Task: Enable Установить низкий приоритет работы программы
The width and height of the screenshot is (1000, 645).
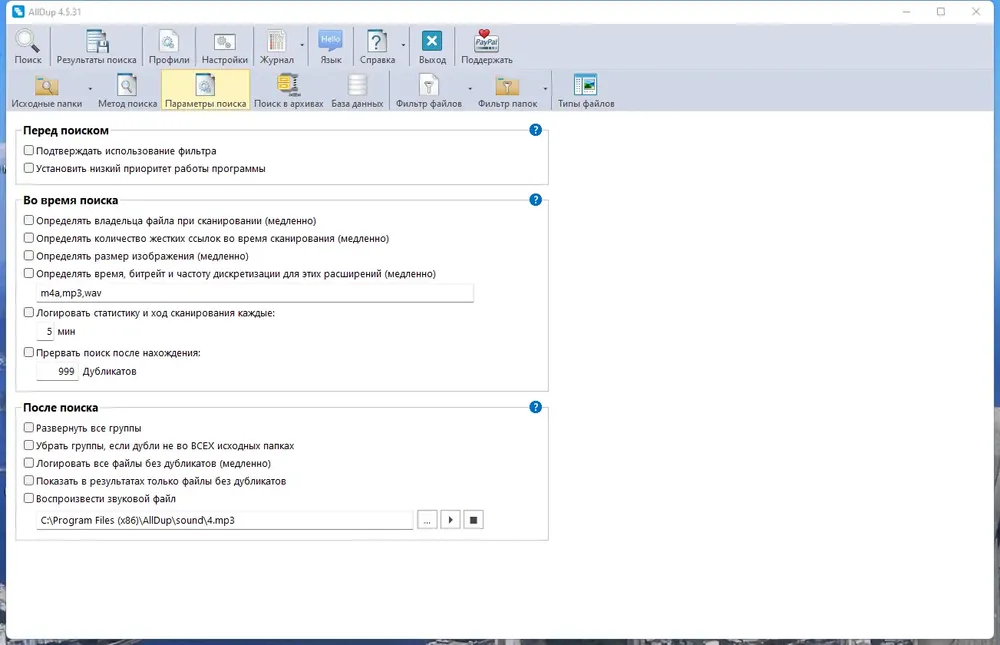Action: pos(29,168)
